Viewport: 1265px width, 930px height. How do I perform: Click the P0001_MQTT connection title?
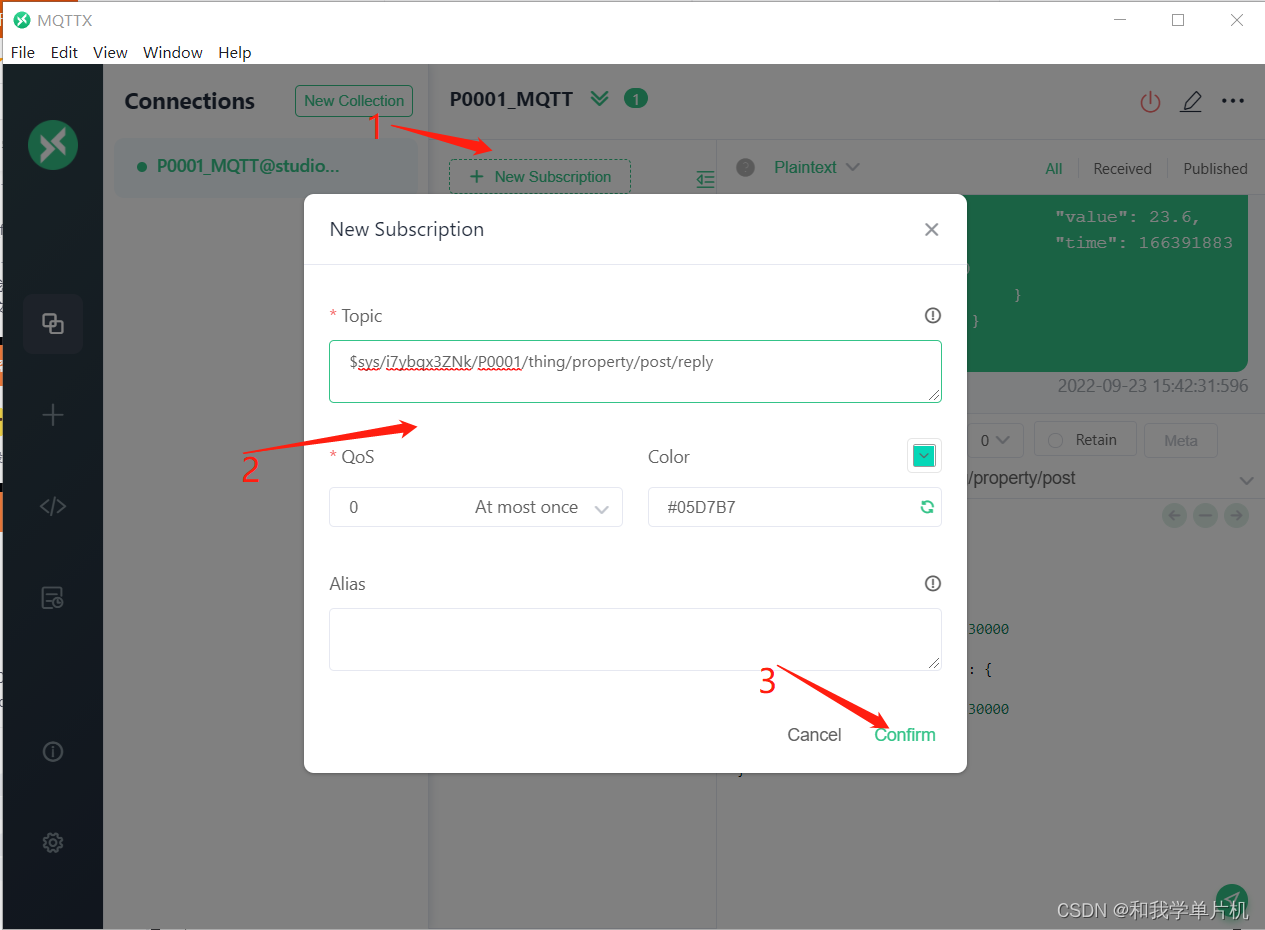[x=511, y=99]
